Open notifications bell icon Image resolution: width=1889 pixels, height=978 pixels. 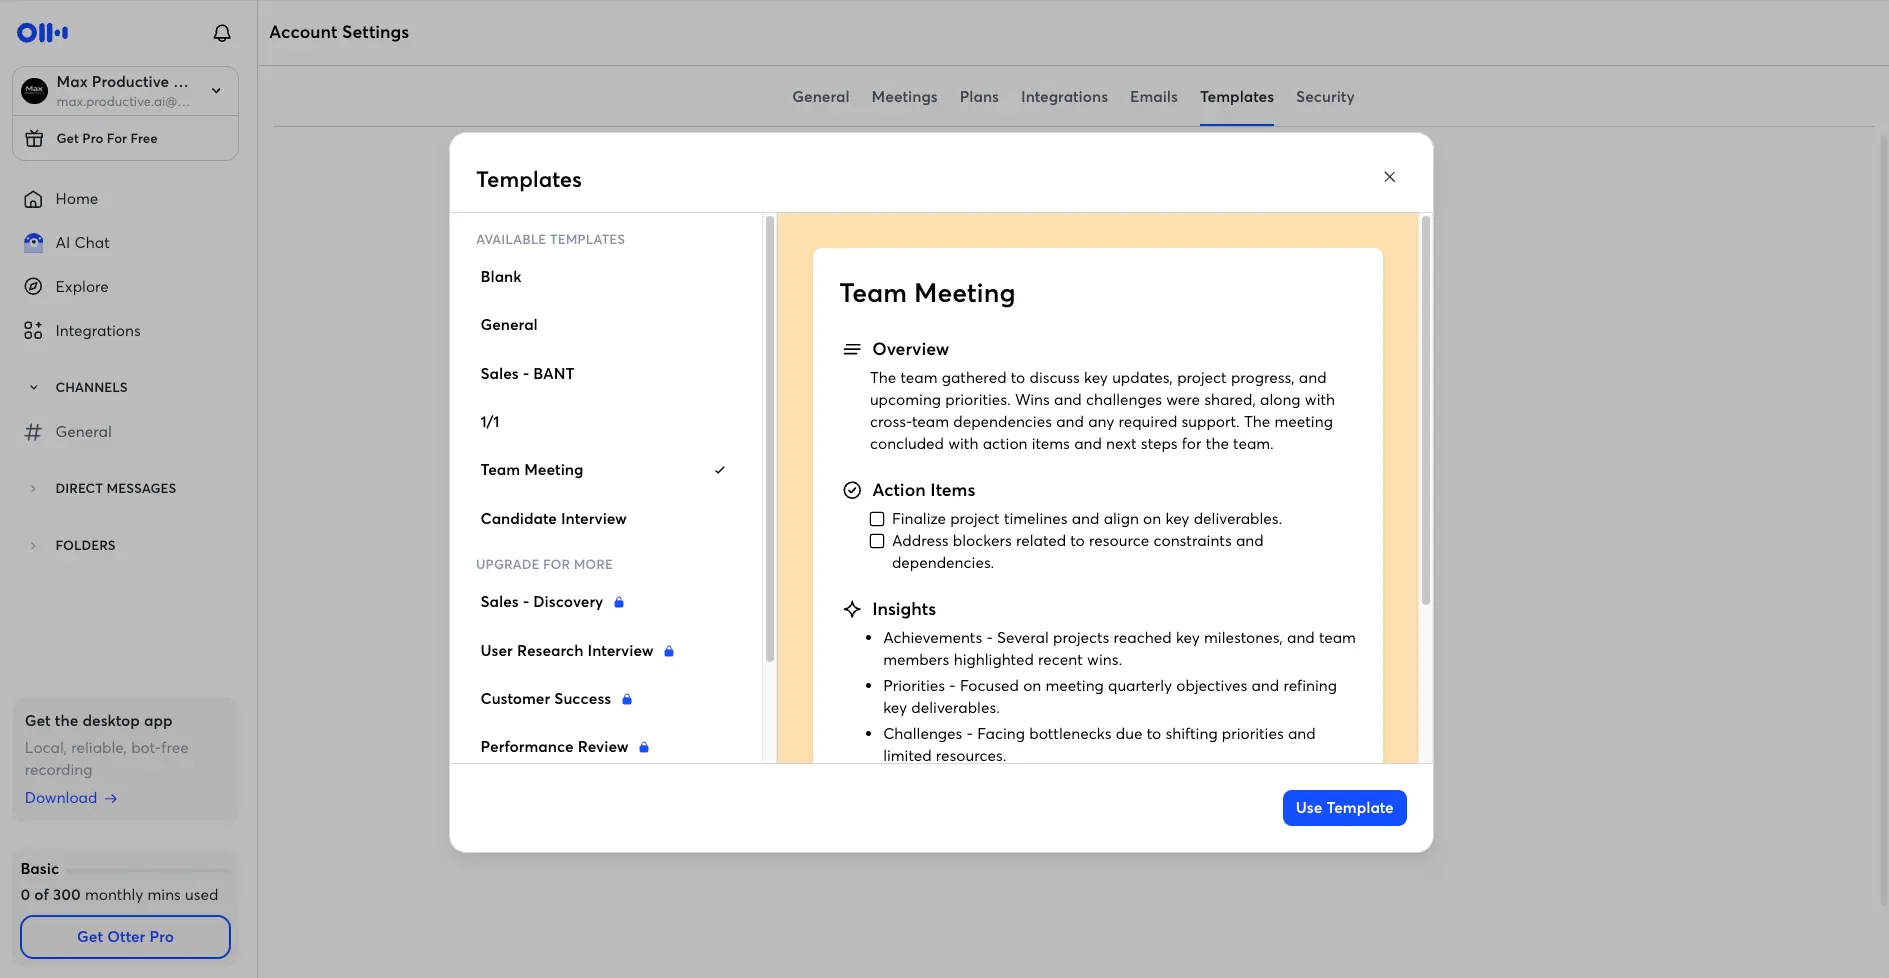(222, 33)
